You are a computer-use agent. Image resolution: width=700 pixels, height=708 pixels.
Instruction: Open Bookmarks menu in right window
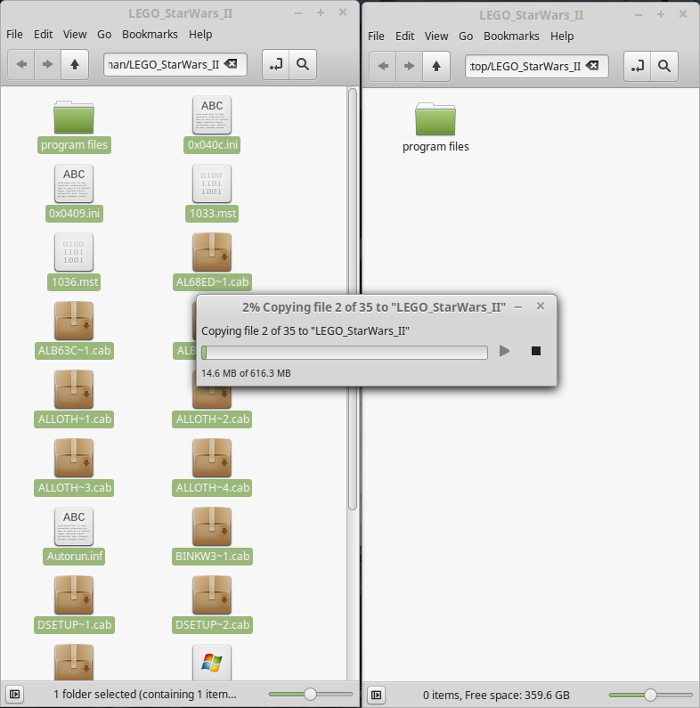click(x=511, y=36)
